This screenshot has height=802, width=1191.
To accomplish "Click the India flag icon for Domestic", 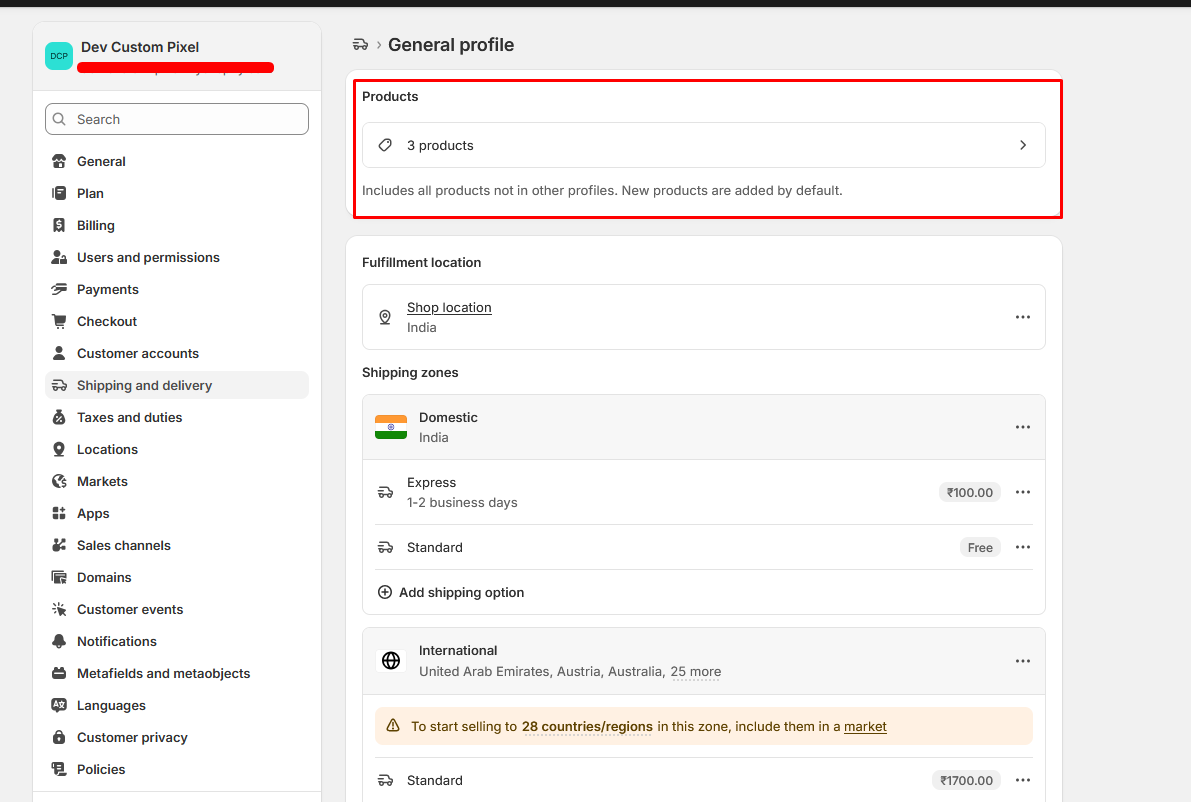I will (391, 428).
